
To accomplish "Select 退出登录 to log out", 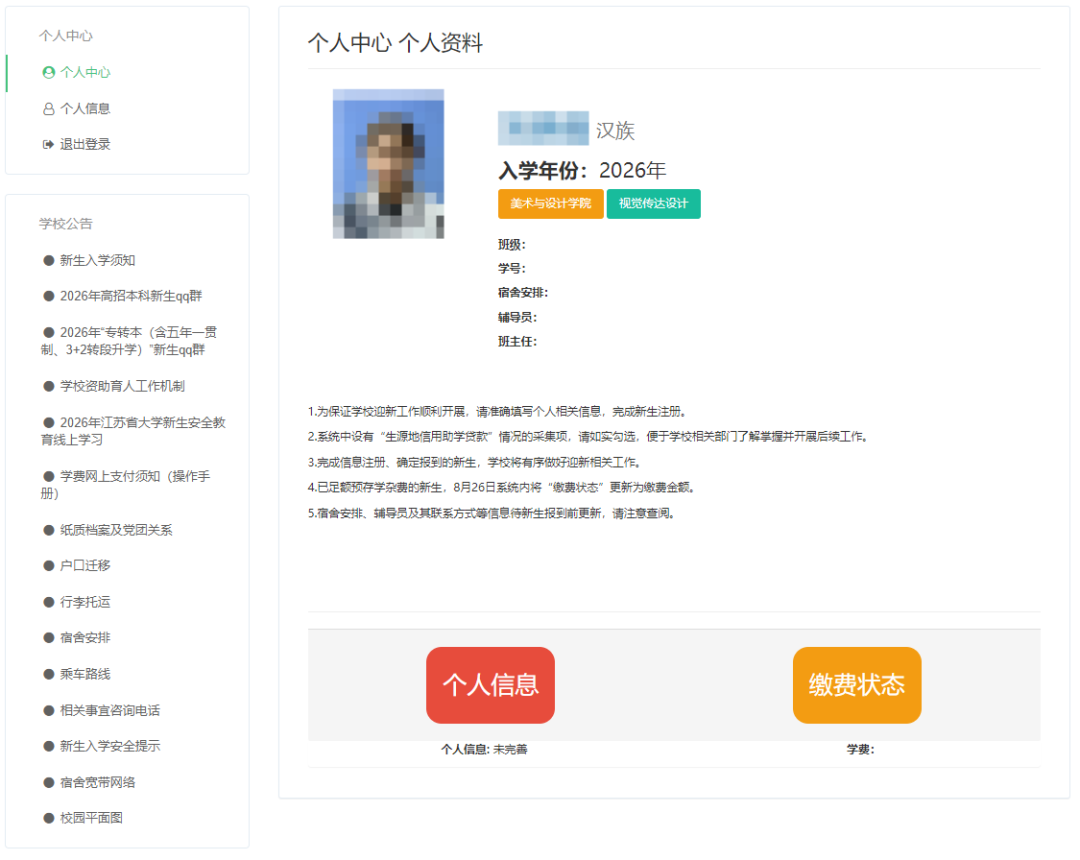I will 85,145.
